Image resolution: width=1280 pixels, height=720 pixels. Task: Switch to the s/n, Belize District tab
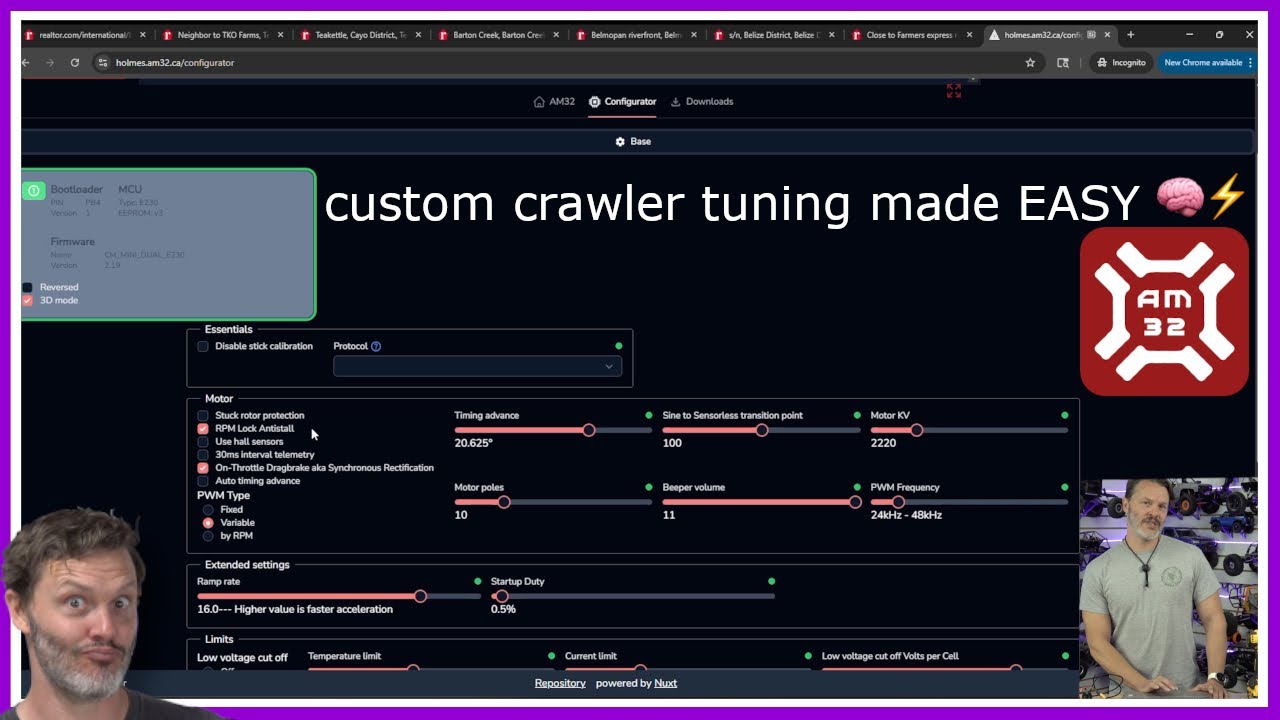(x=773, y=34)
